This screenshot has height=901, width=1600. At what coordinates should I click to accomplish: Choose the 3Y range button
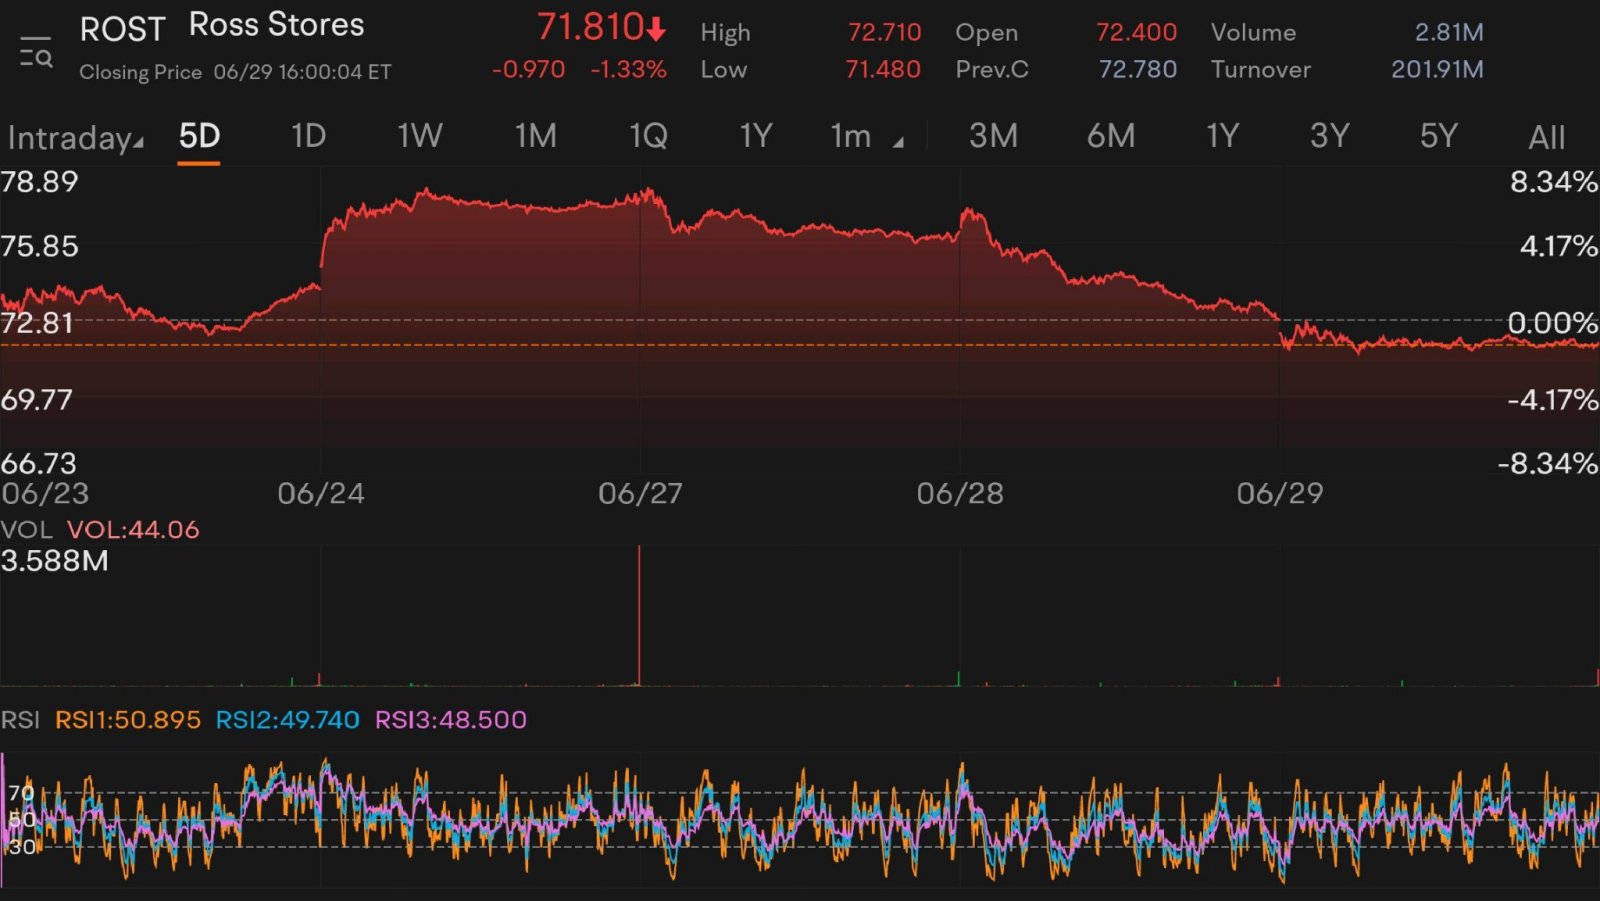point(1330,136)
